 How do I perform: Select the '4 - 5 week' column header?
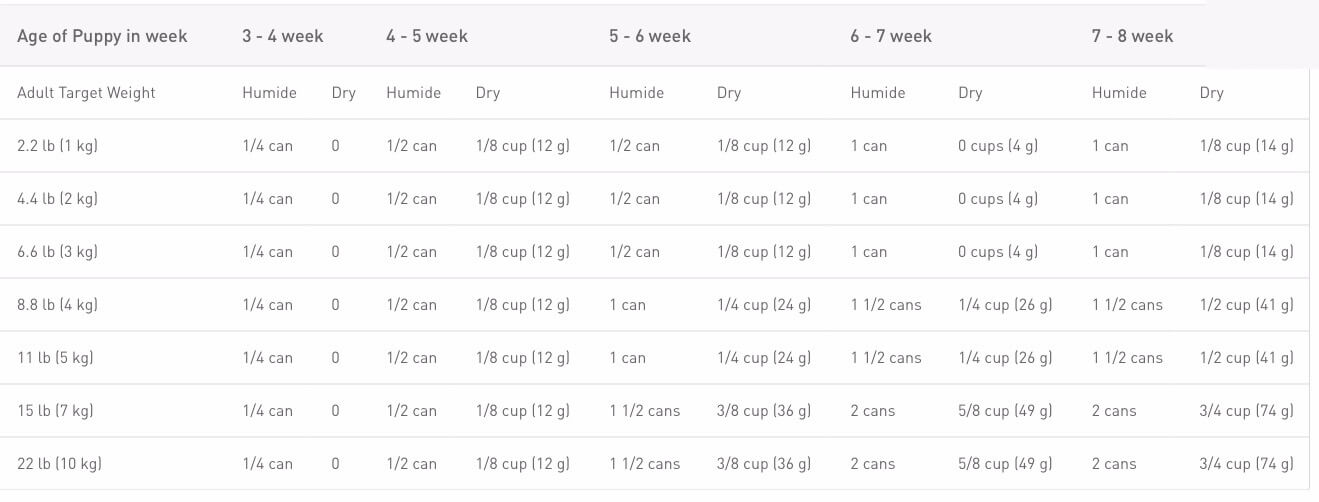coord(427,36)
